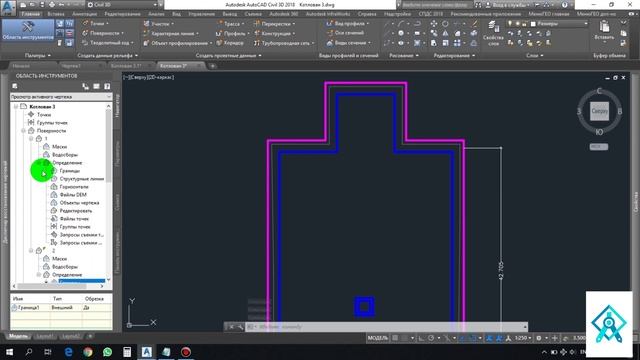
Task: Click the Поверхности surfaces tool icon
Action: [85, 33]
